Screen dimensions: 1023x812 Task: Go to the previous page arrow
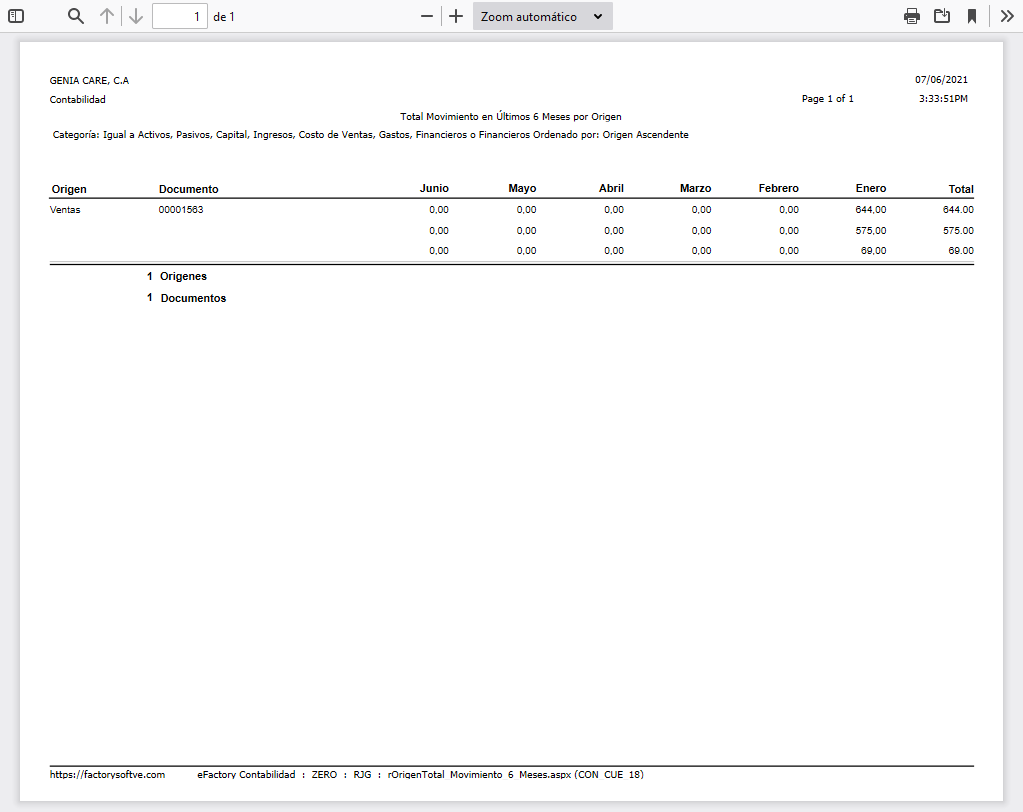point(107,16)
